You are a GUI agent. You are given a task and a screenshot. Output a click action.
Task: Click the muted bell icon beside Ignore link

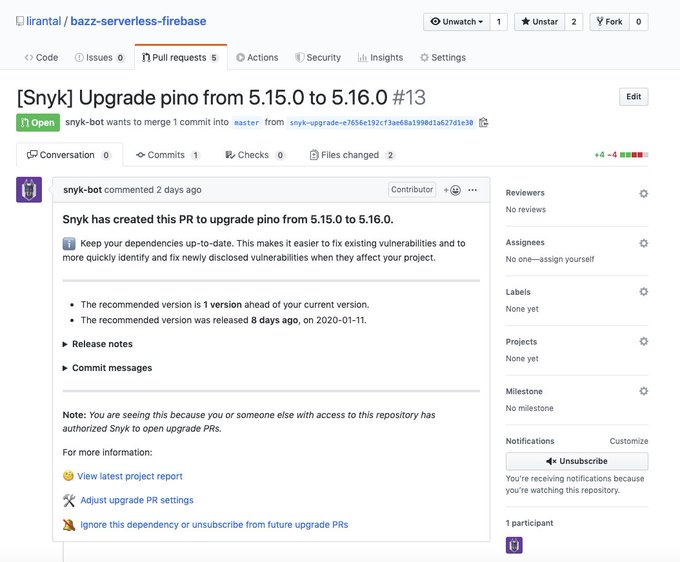pyautogui.click(x=69, y=525)
